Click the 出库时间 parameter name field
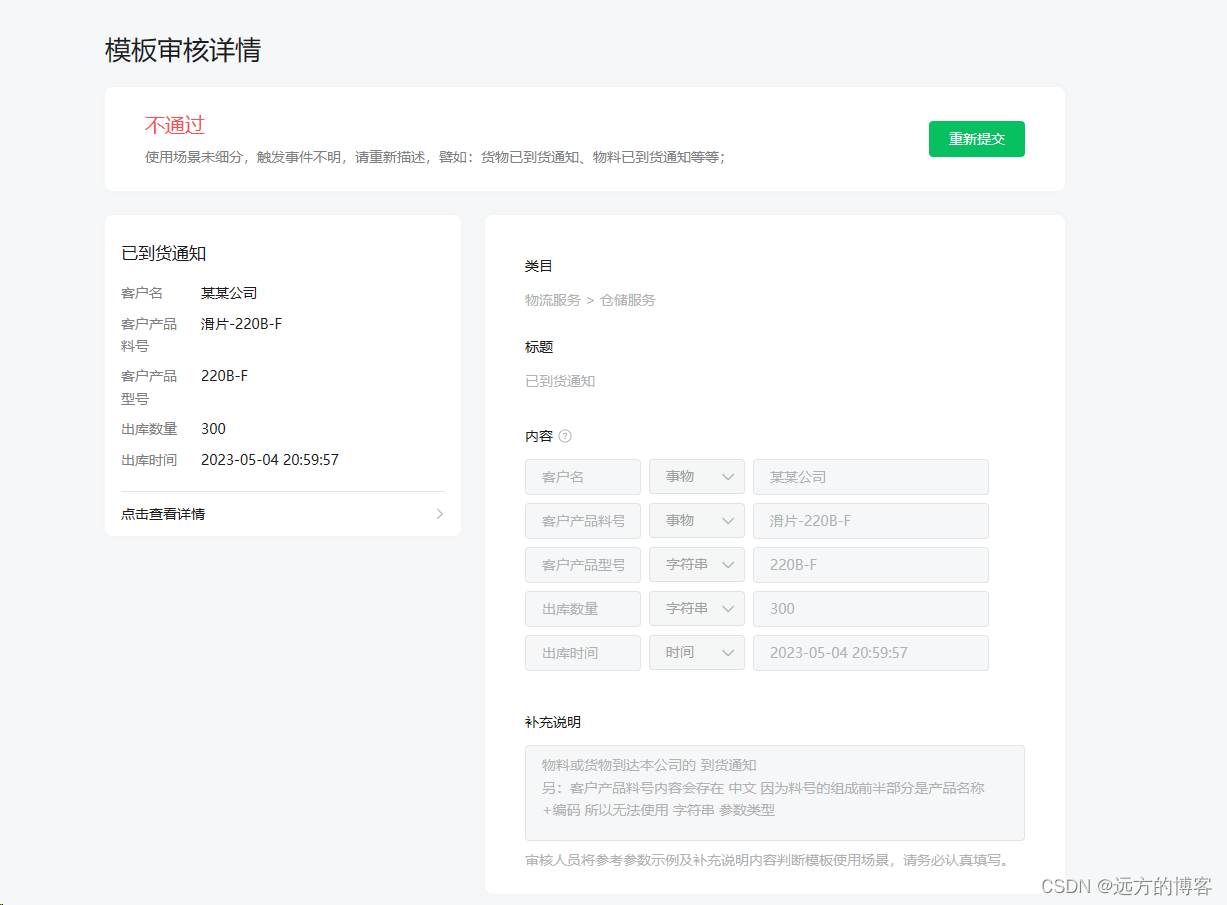The width and height of the screenshot is (1227, 905). click(x=583, y=653)
